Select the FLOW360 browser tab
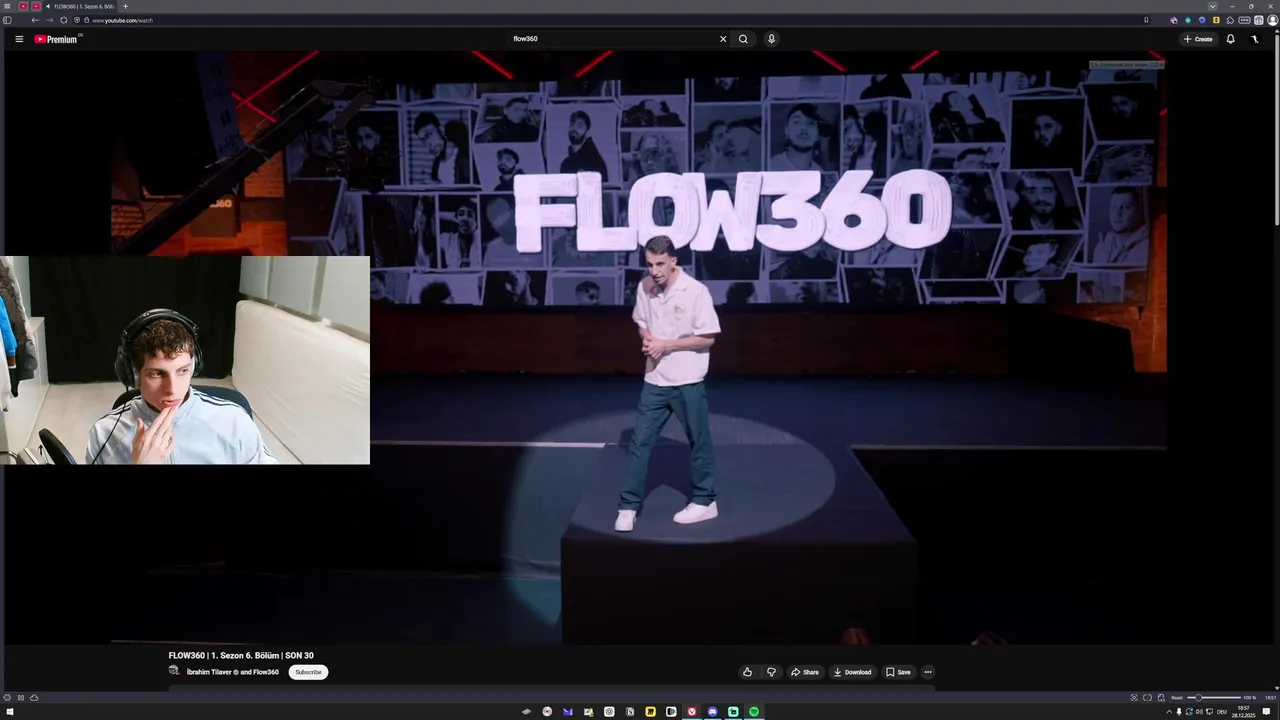 80,6
